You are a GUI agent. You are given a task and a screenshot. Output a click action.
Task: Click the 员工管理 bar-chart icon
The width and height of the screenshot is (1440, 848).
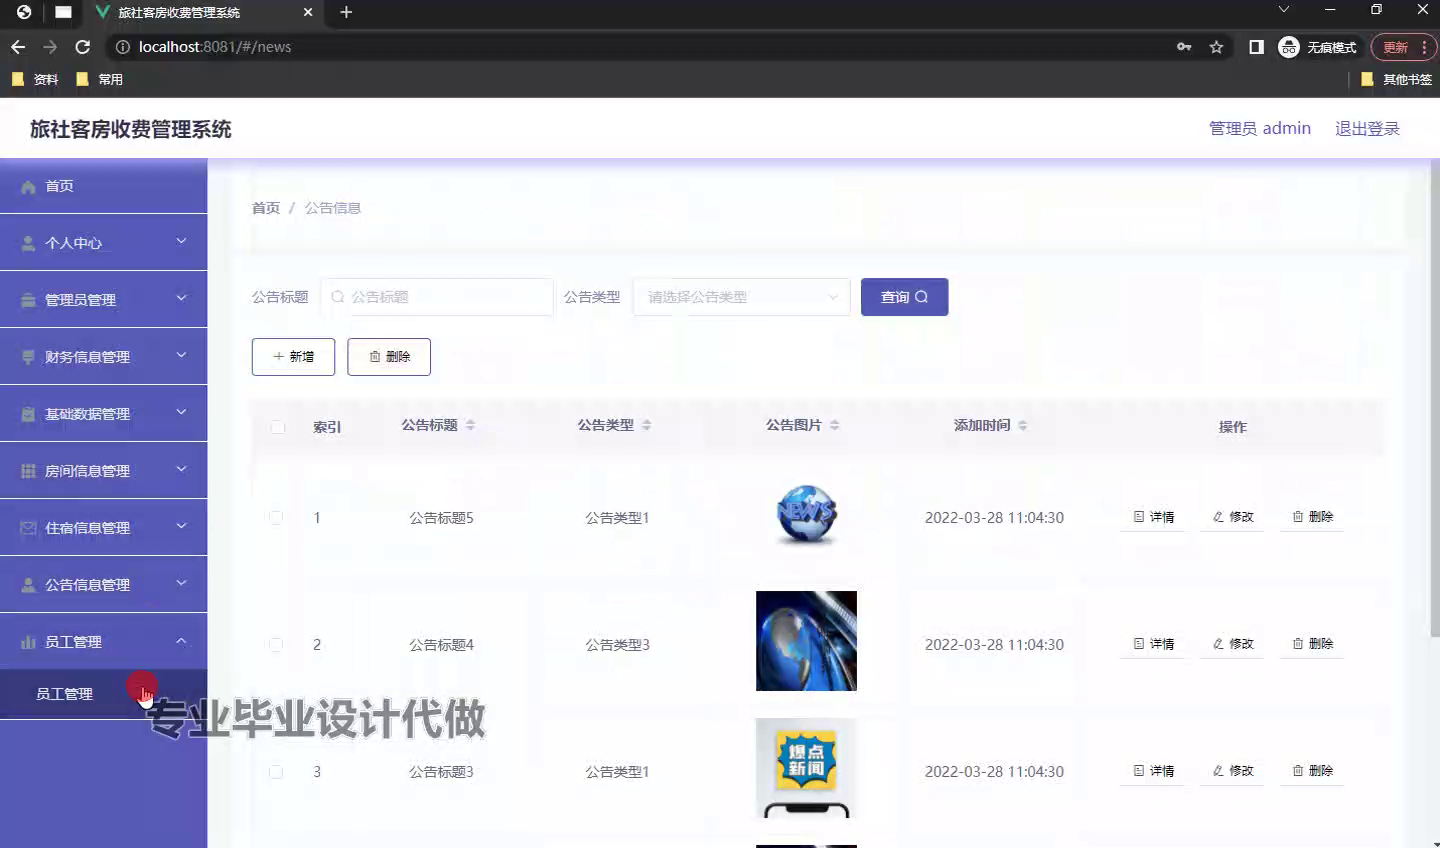(27, 641)
